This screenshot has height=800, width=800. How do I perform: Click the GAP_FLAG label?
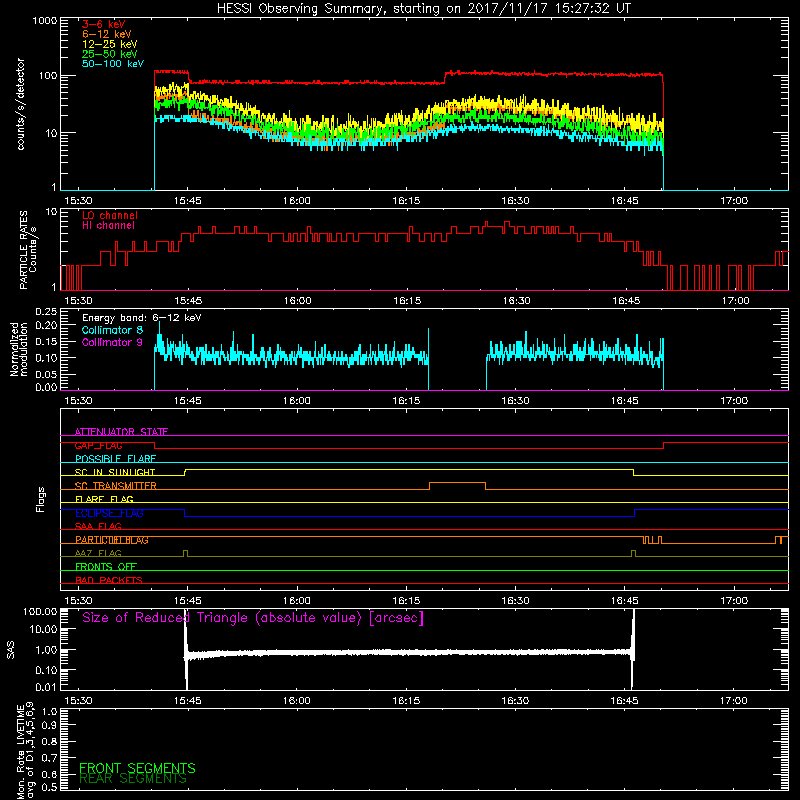click(x=98, y=445)
